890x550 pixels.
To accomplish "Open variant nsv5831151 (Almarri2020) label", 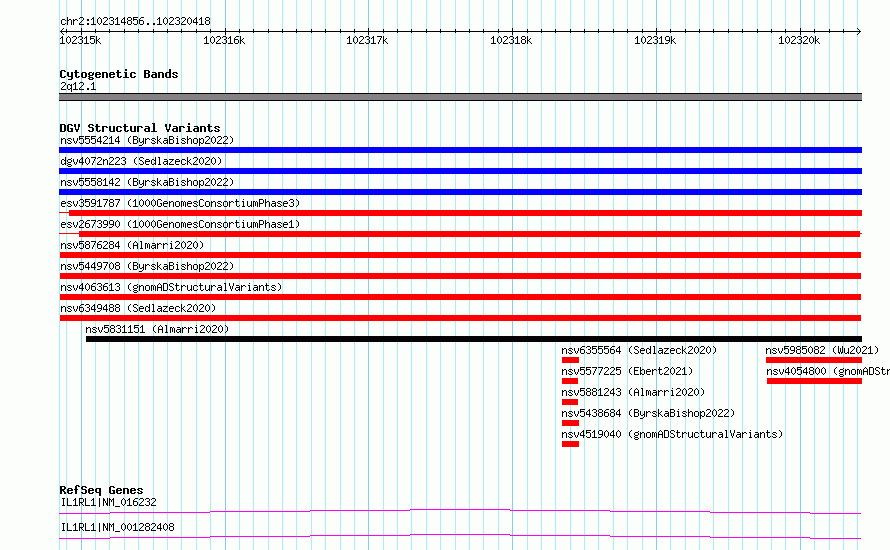I will coord(157,329).
